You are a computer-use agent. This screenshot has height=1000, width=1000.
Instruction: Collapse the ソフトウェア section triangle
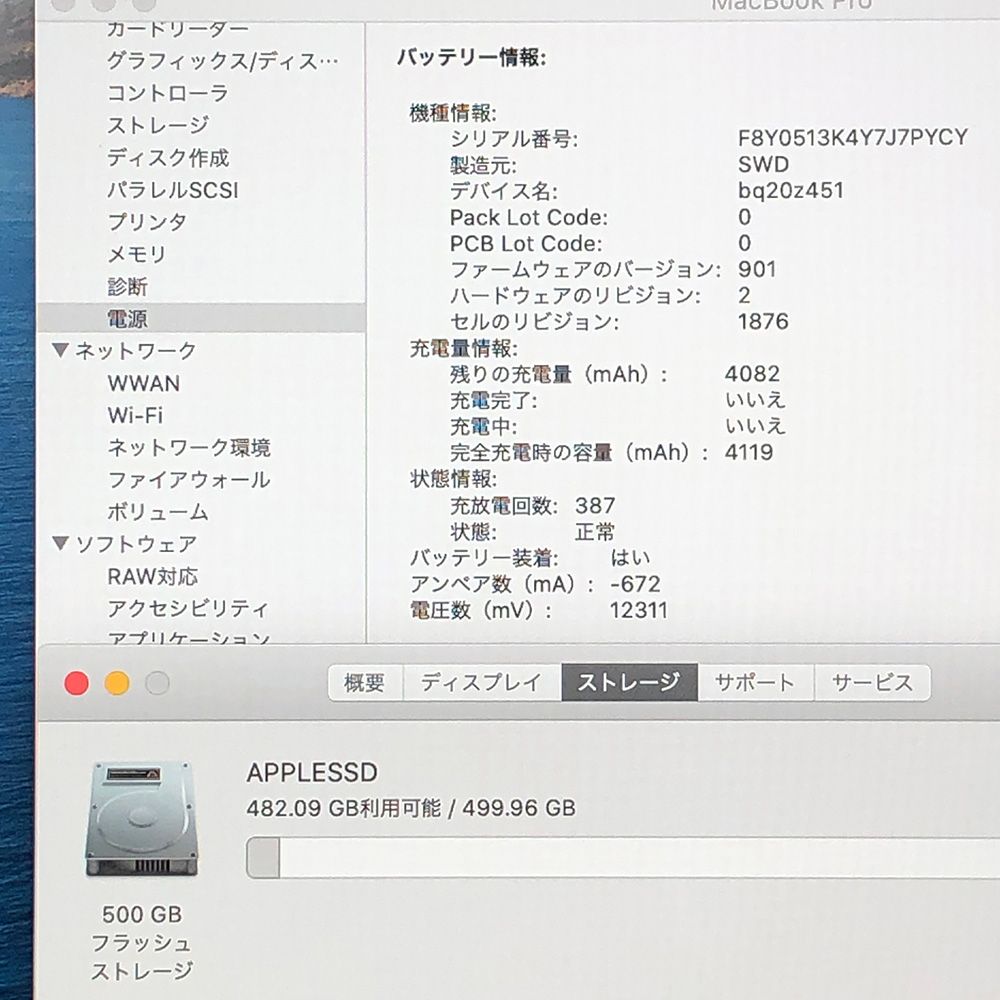point(61,544)
